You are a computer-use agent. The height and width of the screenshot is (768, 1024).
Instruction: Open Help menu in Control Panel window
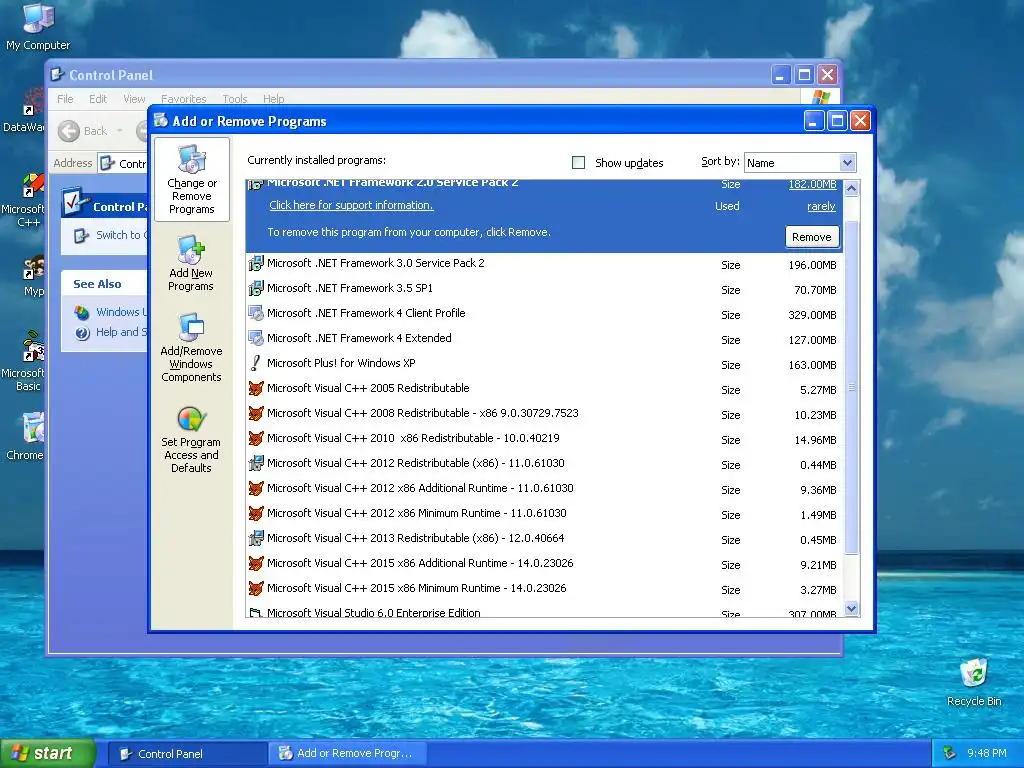274,99
